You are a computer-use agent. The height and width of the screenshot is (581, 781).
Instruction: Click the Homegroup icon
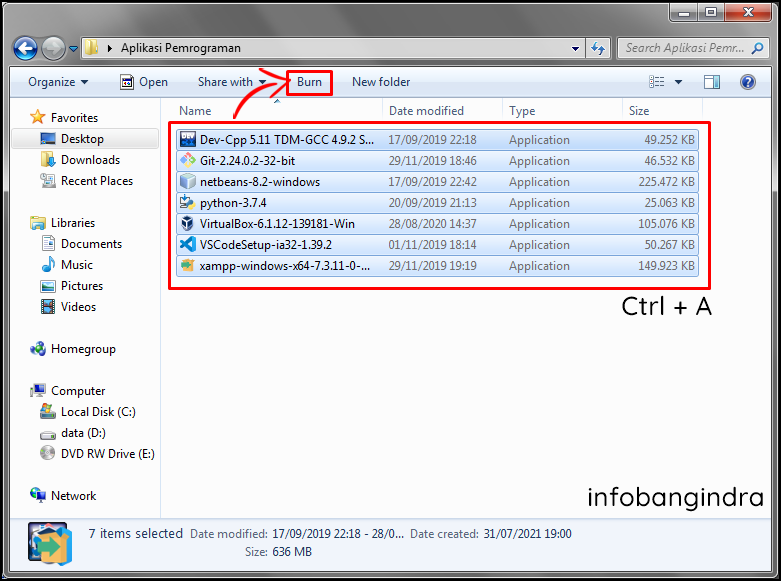(x=38, y=349)
